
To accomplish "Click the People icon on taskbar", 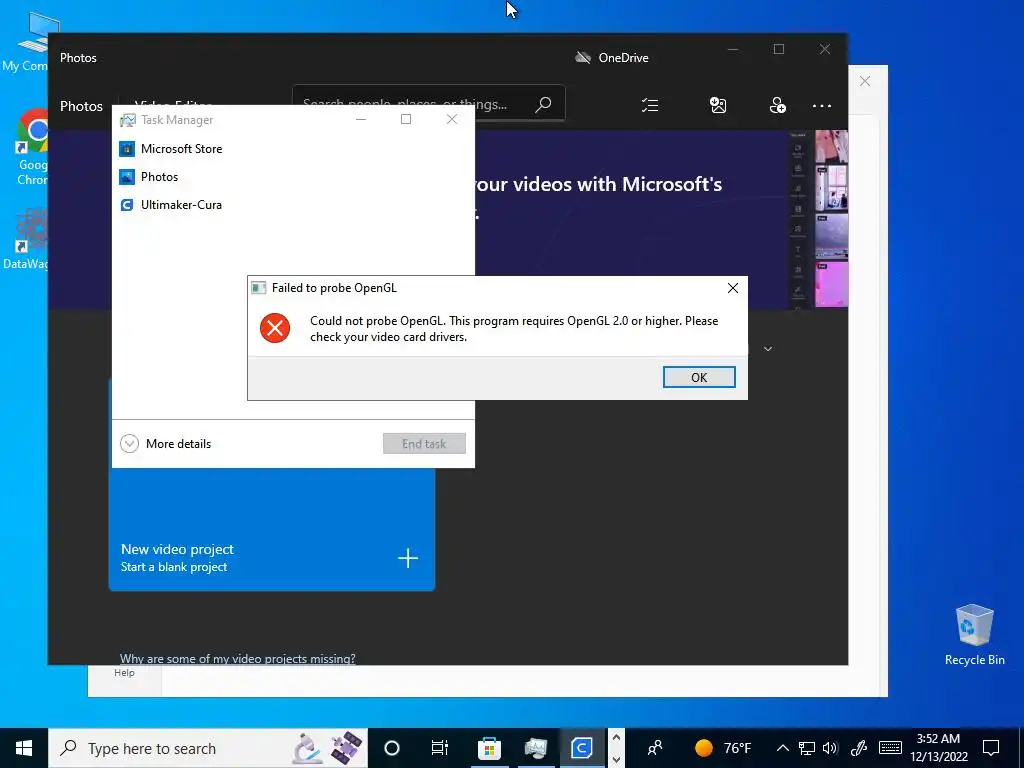I will pos(655,748).
